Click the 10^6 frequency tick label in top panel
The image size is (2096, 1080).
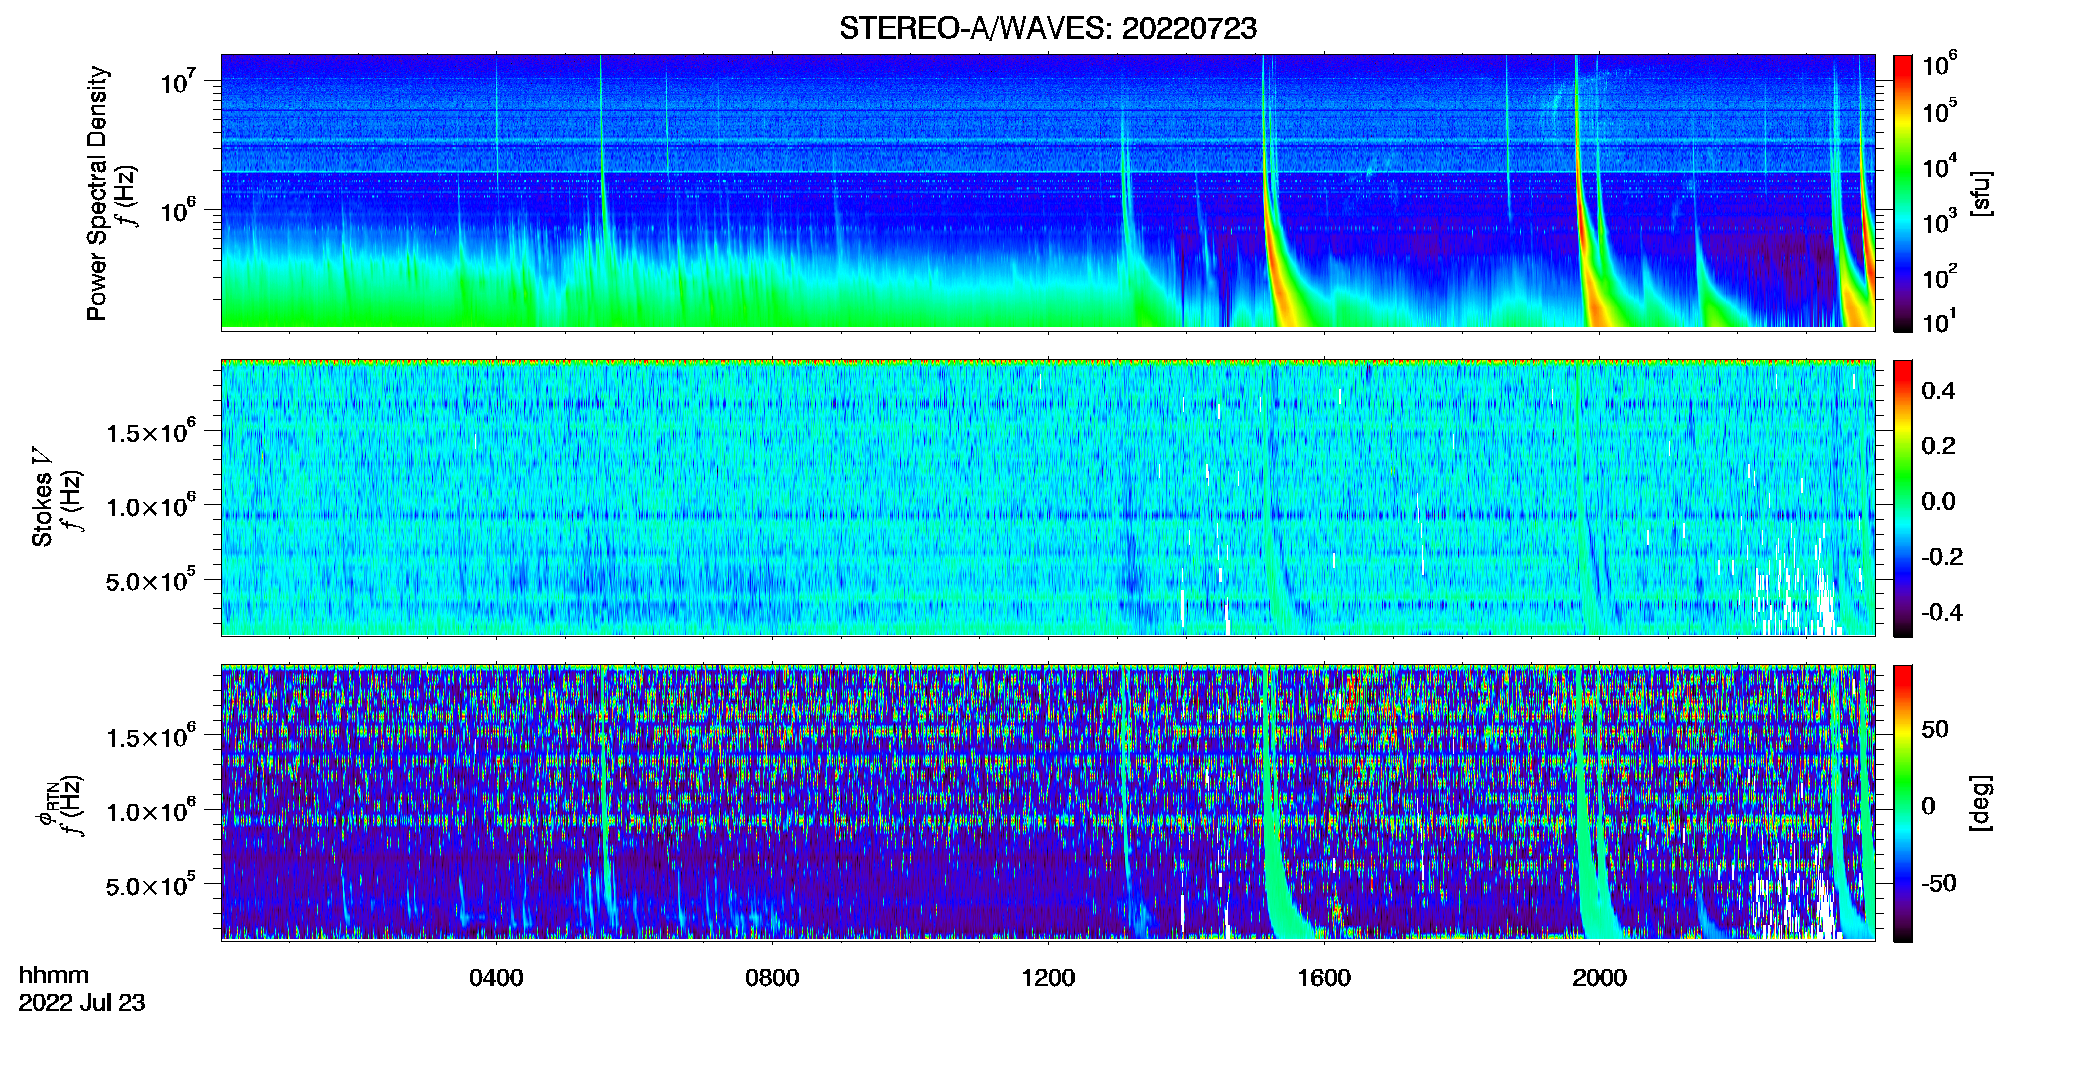pos(179,211)
